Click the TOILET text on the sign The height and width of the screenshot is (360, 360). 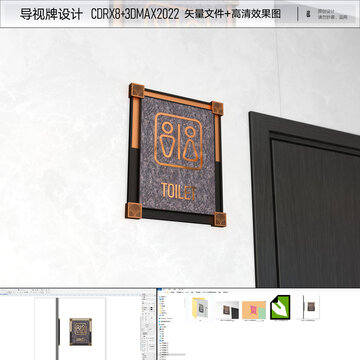click(178, 191)
